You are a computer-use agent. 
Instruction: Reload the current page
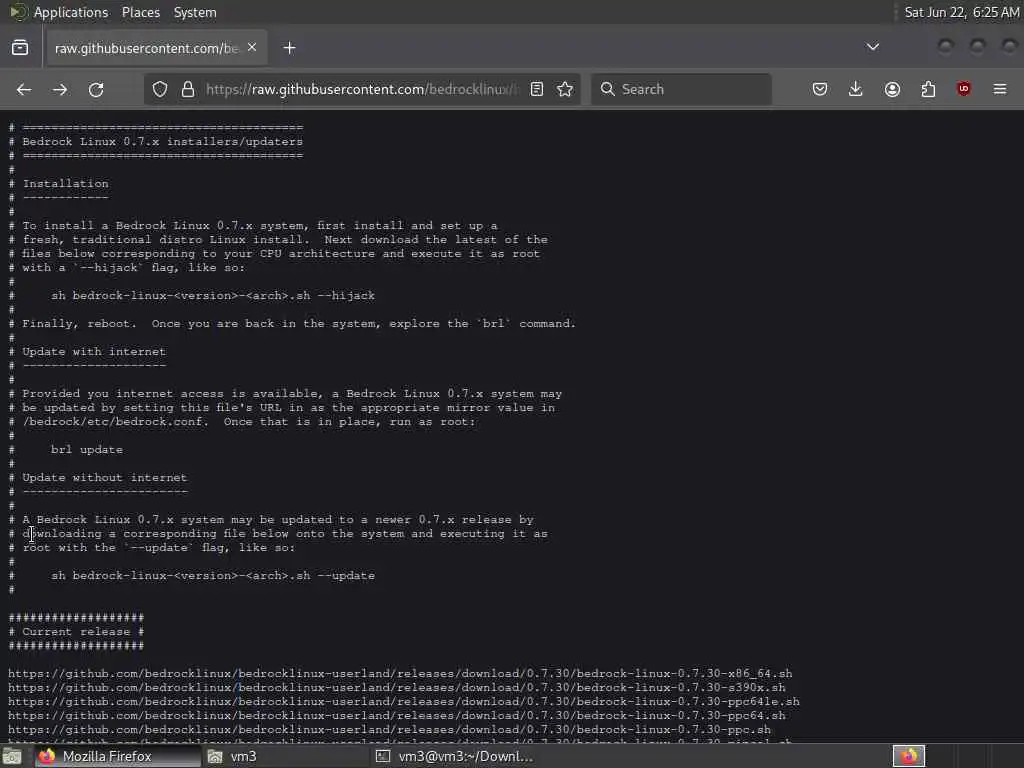[x=96, y=89]
